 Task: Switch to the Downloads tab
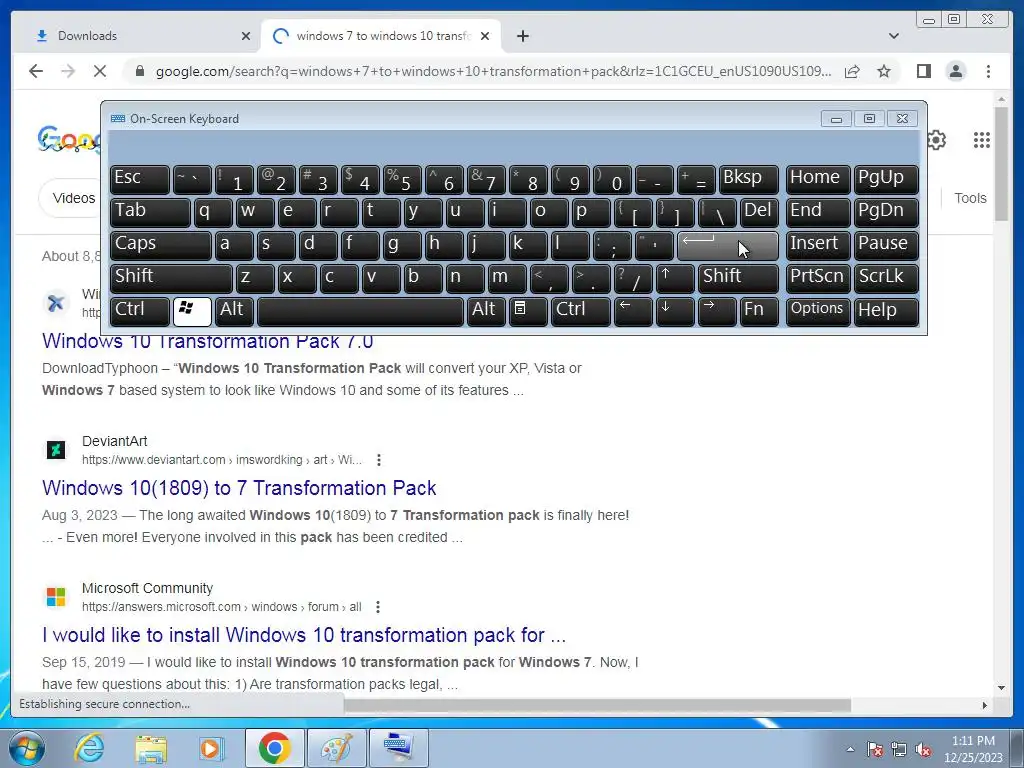pyautogui.click(x=136, y=36)
